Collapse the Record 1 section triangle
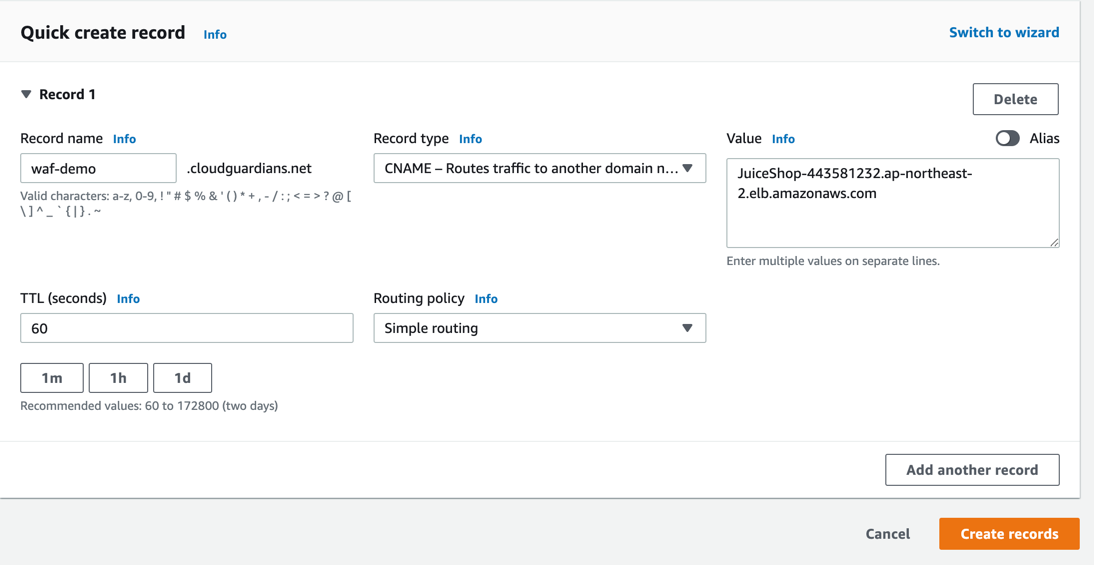This screenshot has height=565, width=1094. tap(26, 95)
